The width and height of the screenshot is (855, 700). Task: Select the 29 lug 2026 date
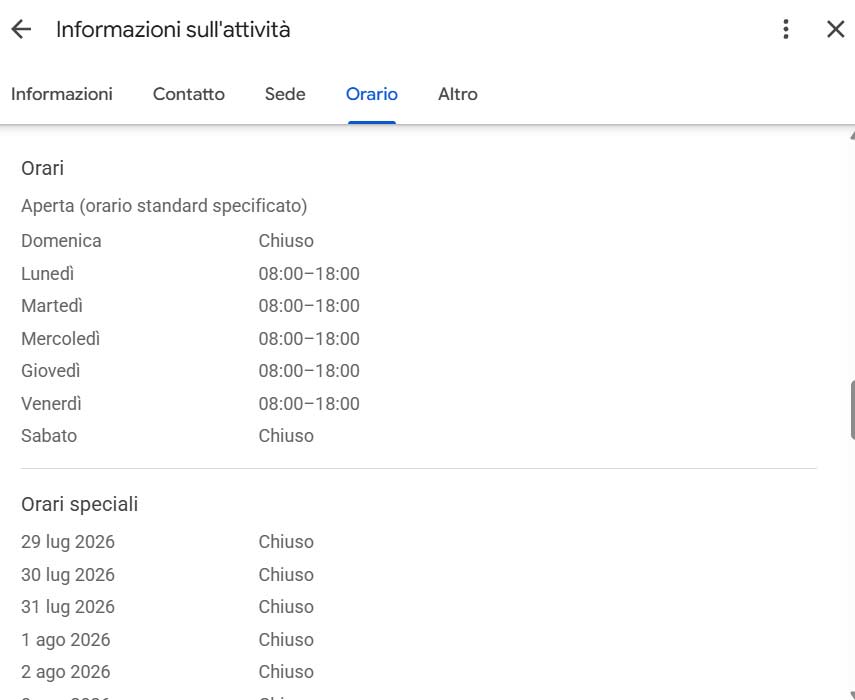68,542
